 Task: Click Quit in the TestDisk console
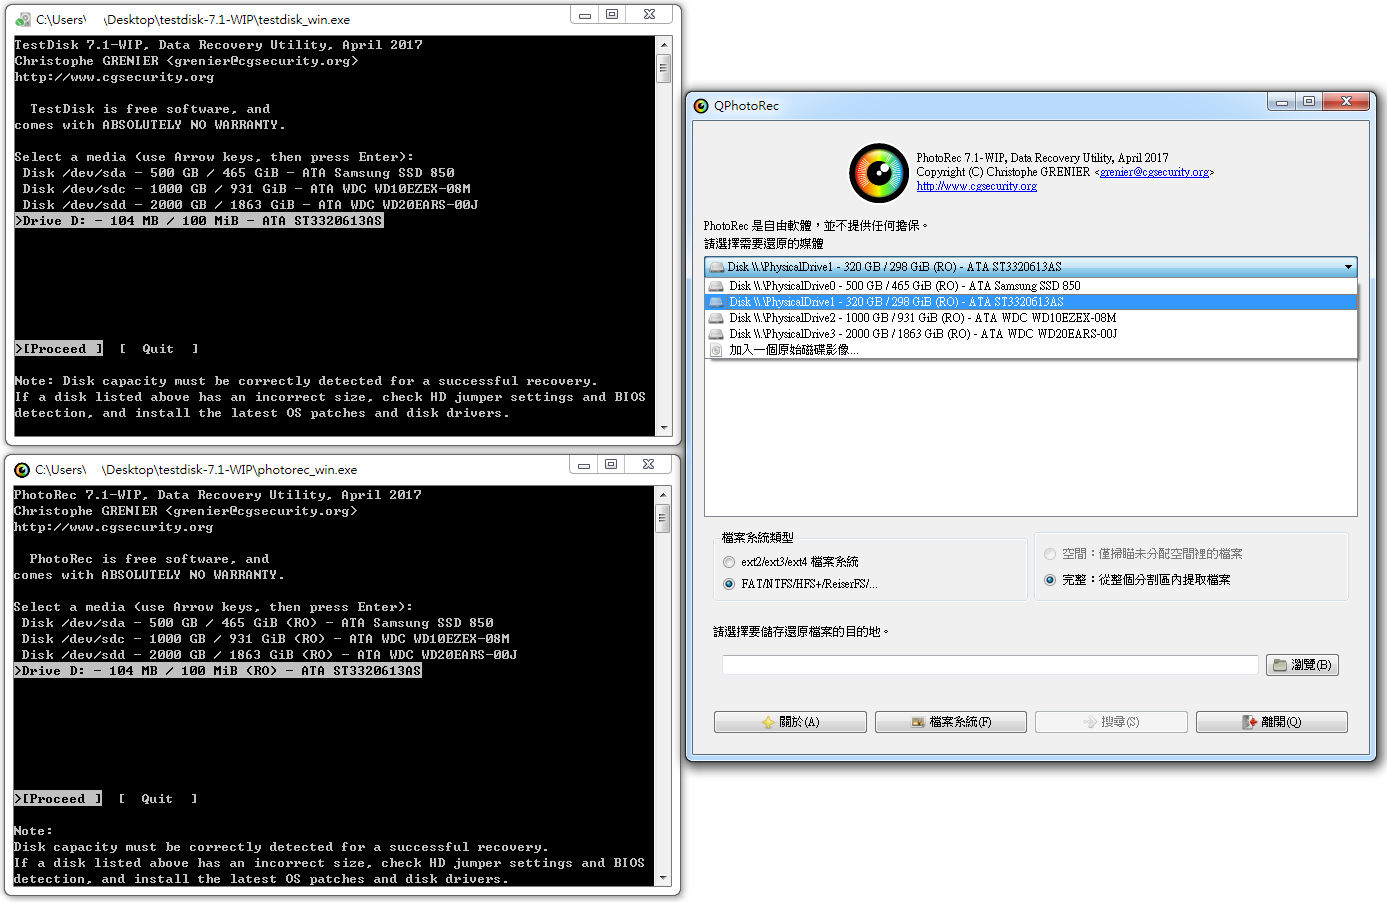tap(158, 349)
